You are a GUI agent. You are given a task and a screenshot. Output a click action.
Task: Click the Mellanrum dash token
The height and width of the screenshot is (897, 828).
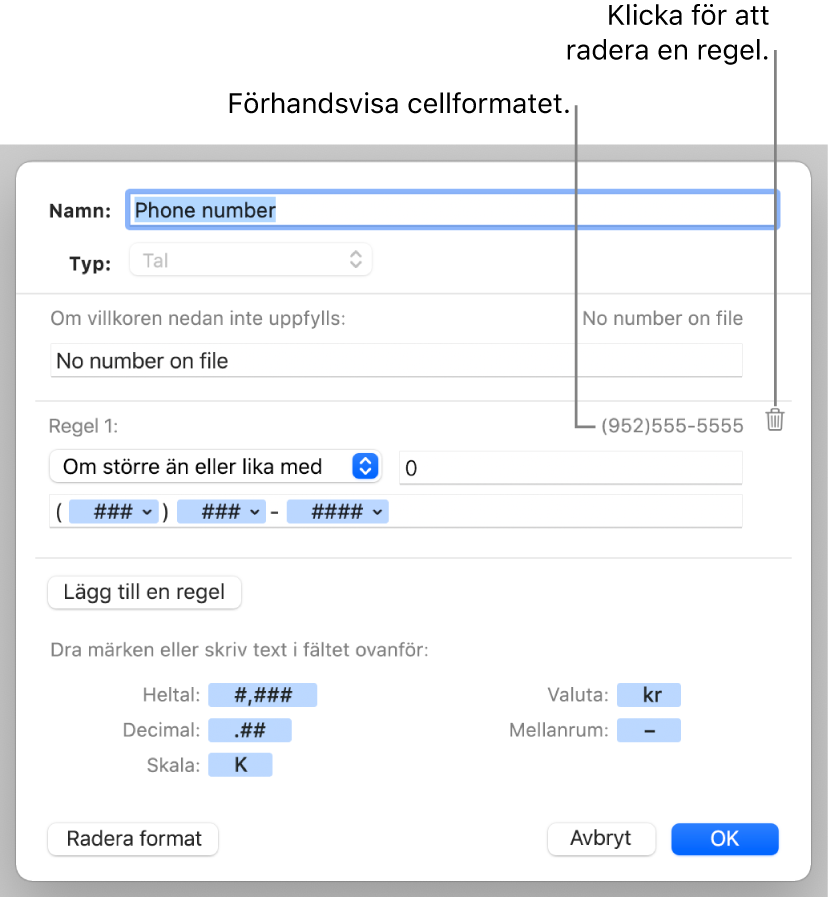tap(649, 730)
